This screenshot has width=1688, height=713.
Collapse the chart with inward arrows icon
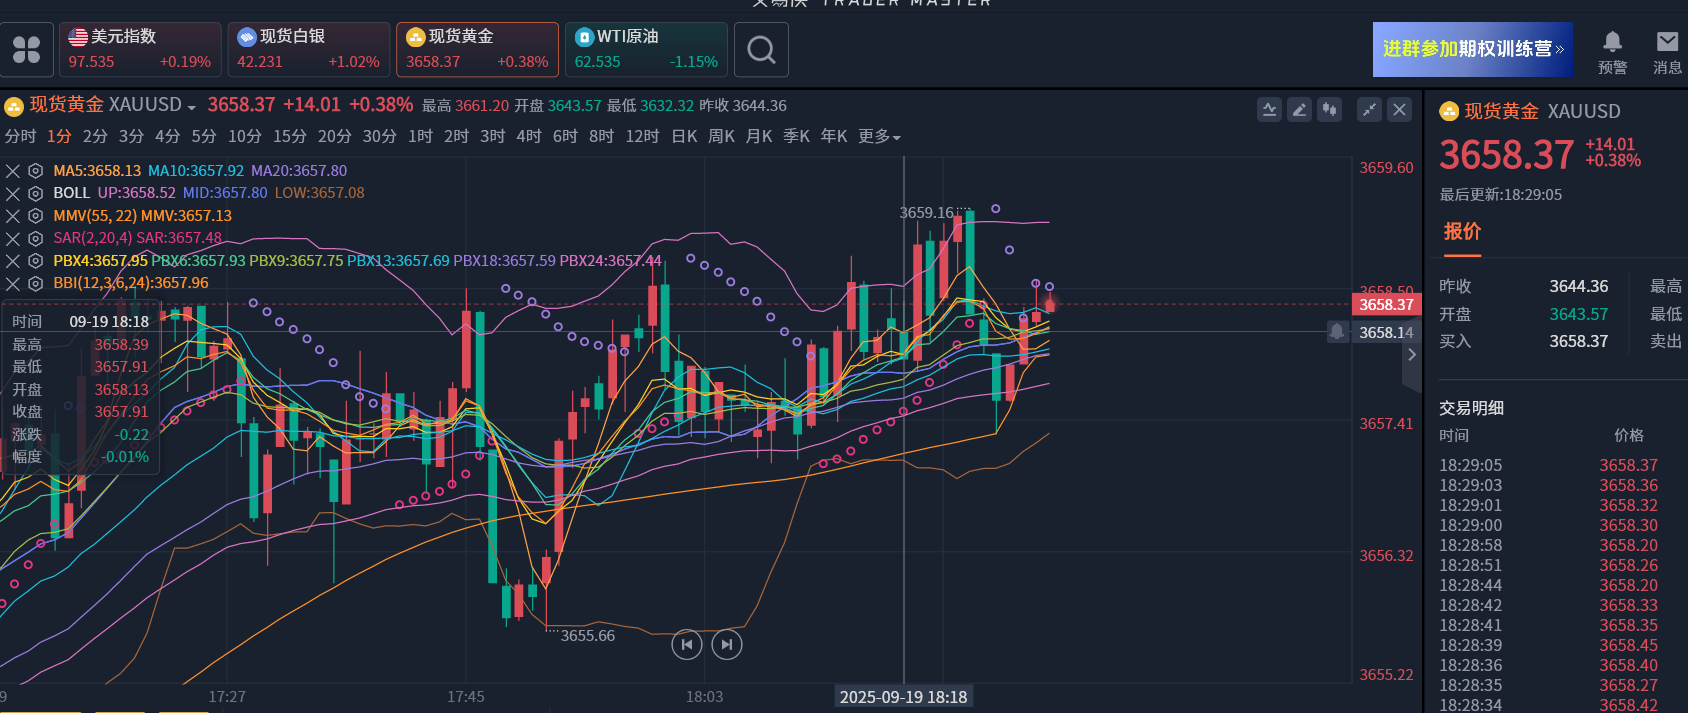[x=1369, y=110]
